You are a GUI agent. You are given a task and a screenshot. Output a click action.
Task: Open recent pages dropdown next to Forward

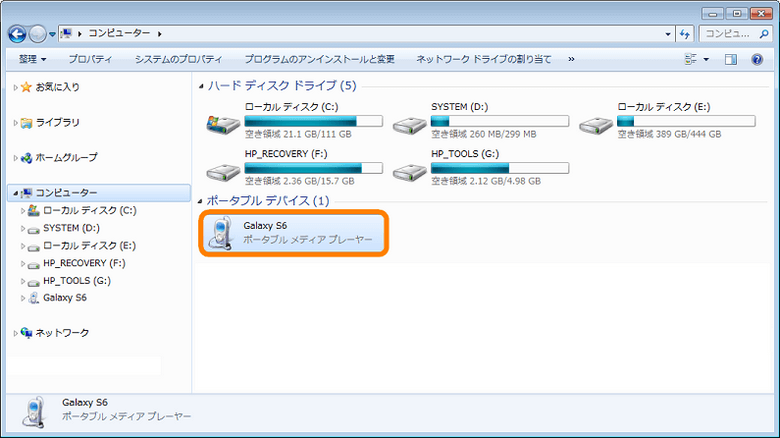52,34
